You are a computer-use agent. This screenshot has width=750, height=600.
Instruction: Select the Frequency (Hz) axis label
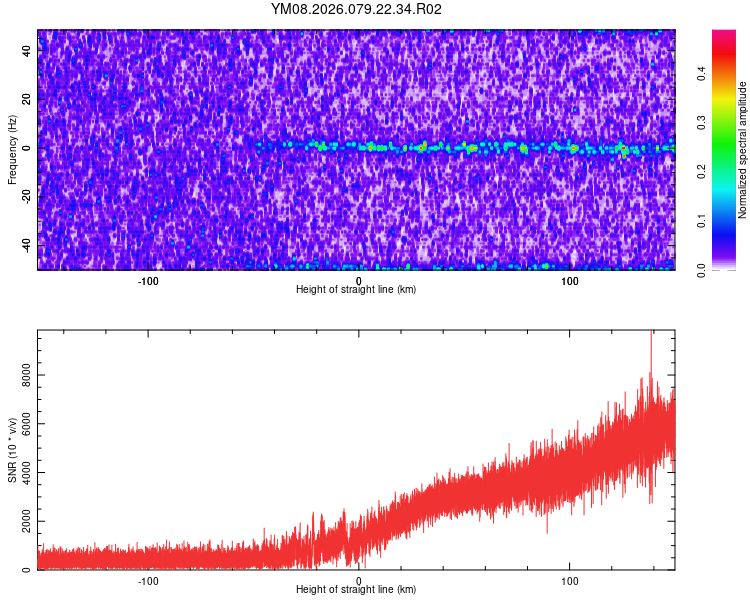click(12, 150)
